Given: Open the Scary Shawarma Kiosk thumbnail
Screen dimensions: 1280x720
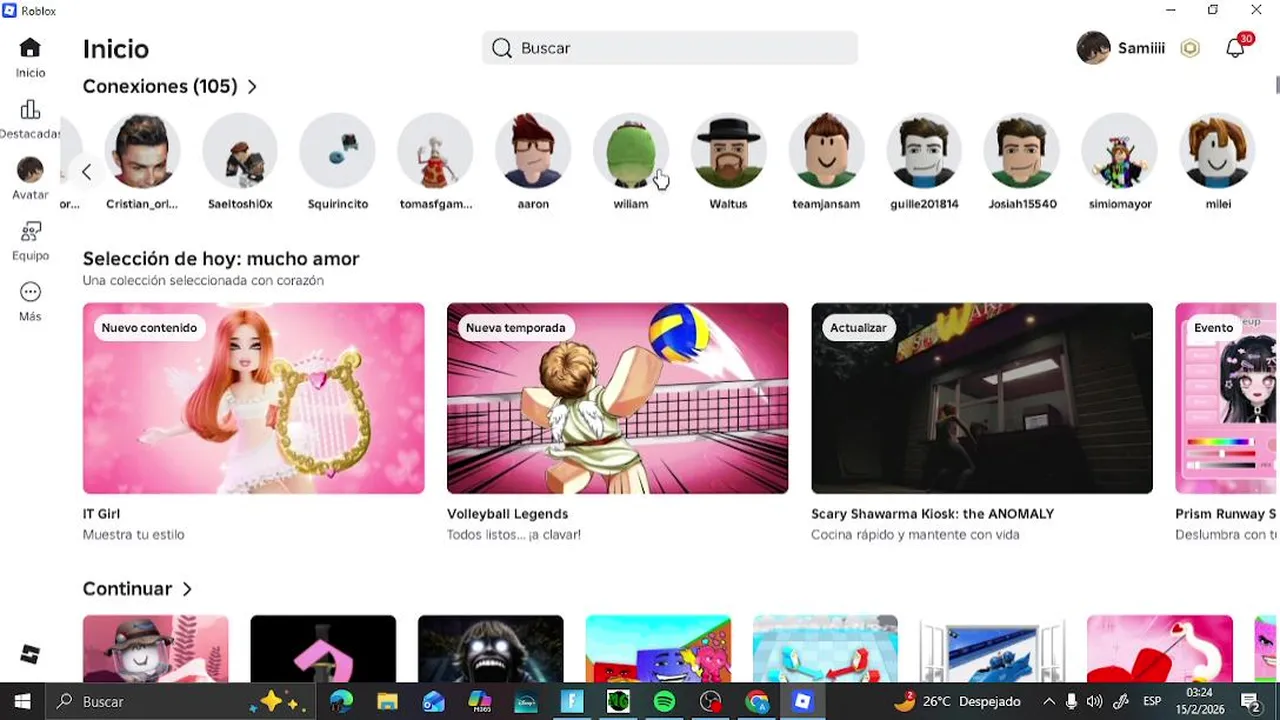Looking at the screenshot, I should 982,398.
